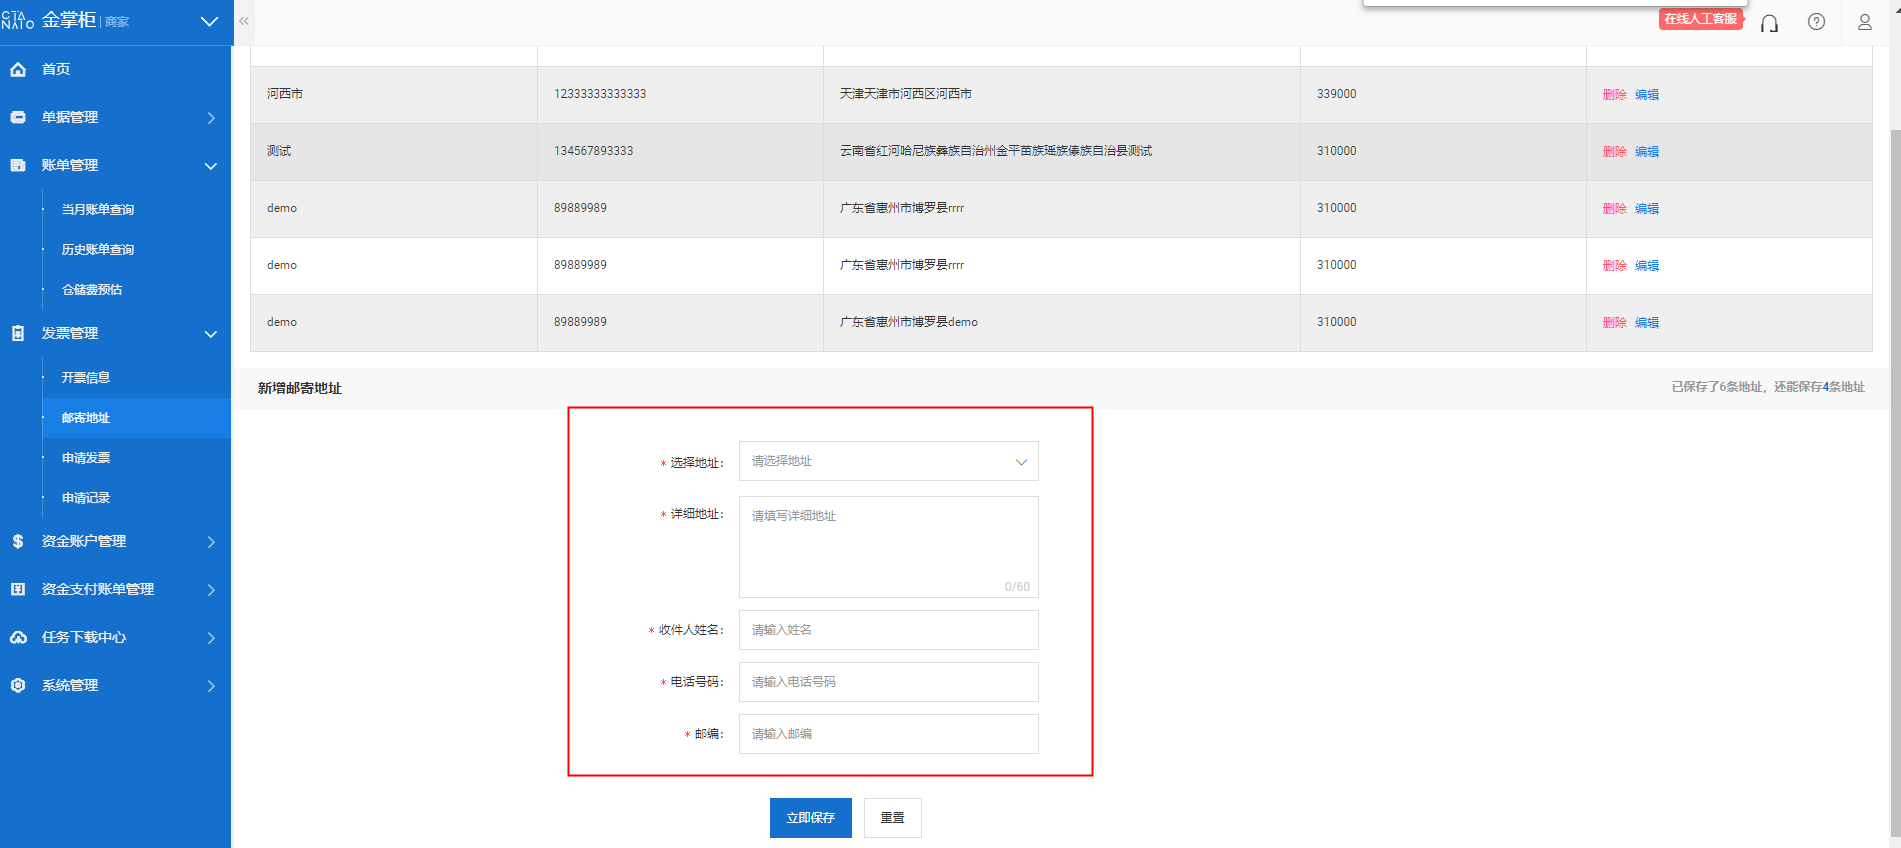Click the 资金账户管理 dollar icon
1901x848 pixels.
[18, 541]
